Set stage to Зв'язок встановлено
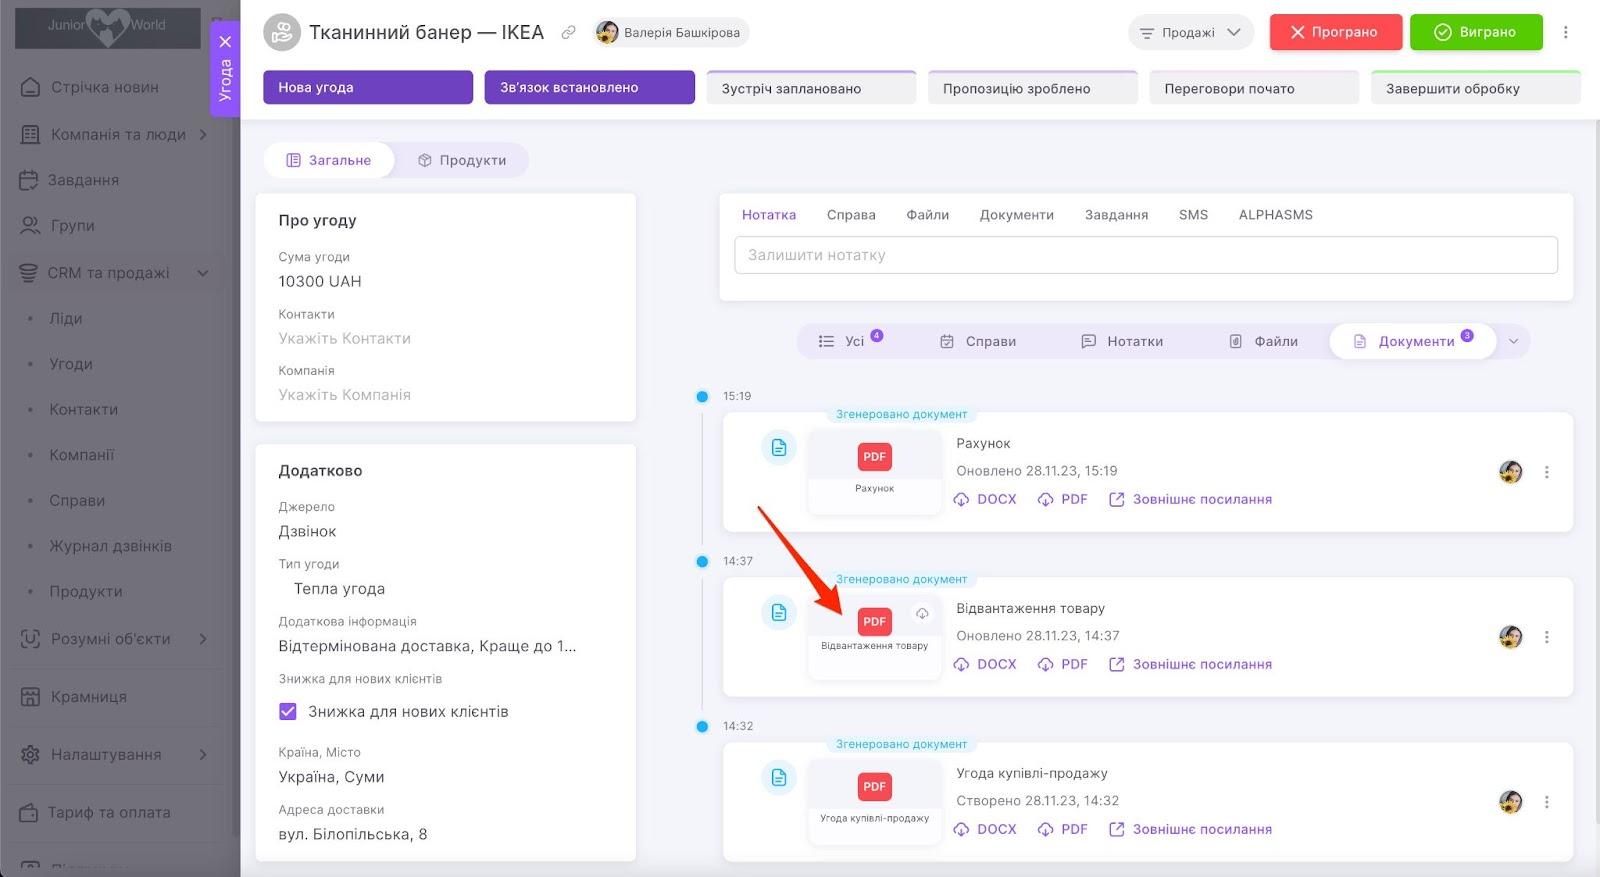The height and width of the screenshot is (877, 1600). (x=590, y=87)
